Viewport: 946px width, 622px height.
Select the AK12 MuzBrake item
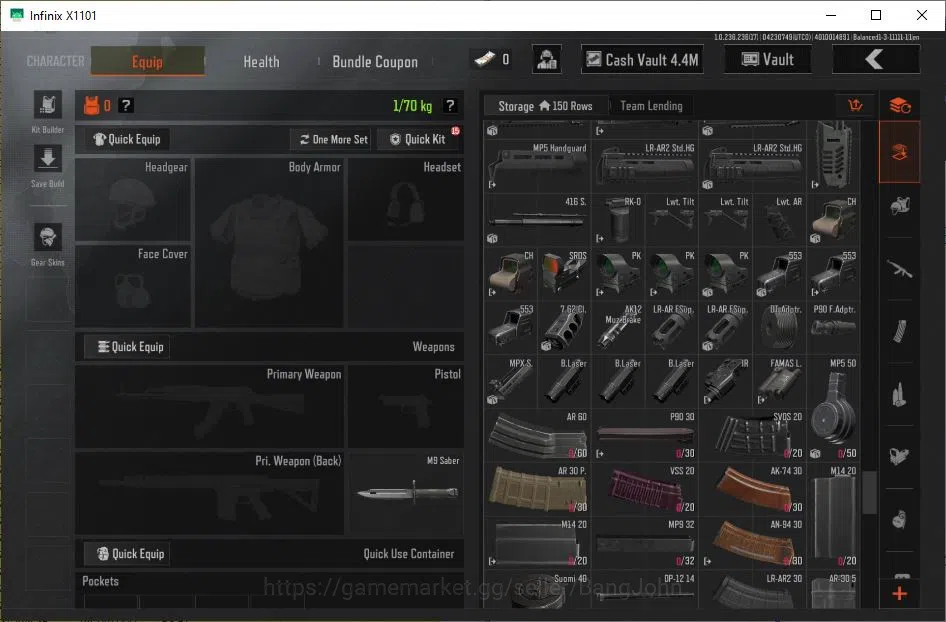click(x=618, y=327)
